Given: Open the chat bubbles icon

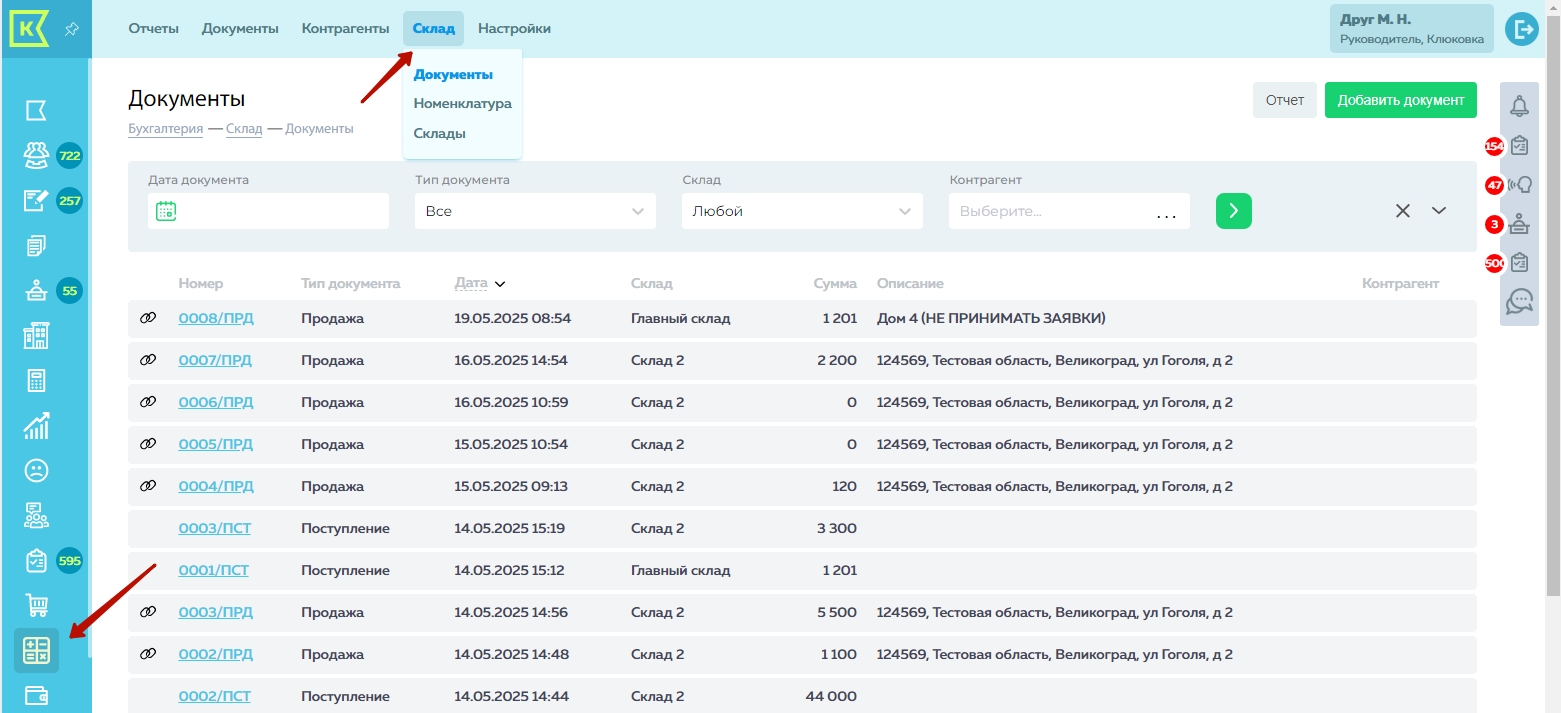Looking at the screenshot, I should click(1519, 300).
